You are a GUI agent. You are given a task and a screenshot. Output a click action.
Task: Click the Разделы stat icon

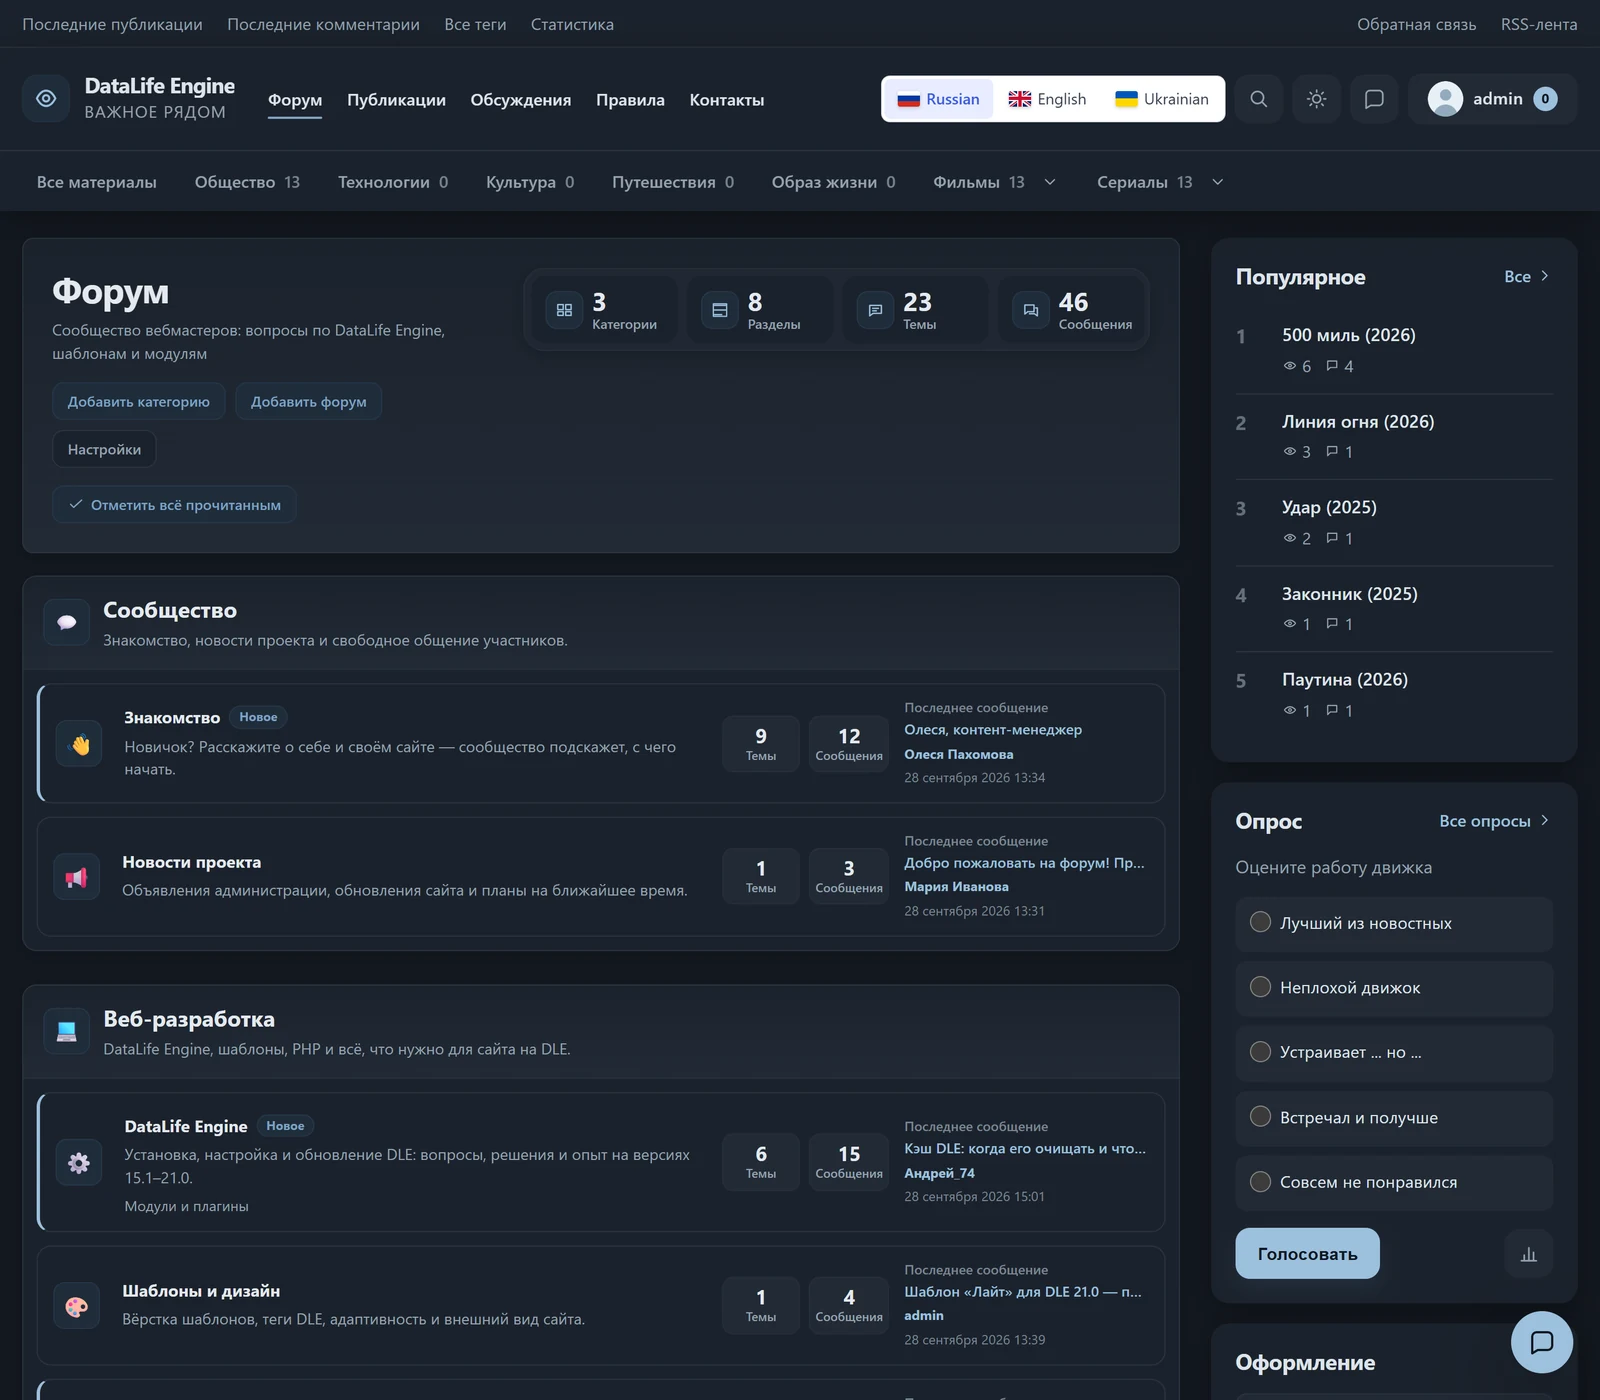(x=720, y=310)
